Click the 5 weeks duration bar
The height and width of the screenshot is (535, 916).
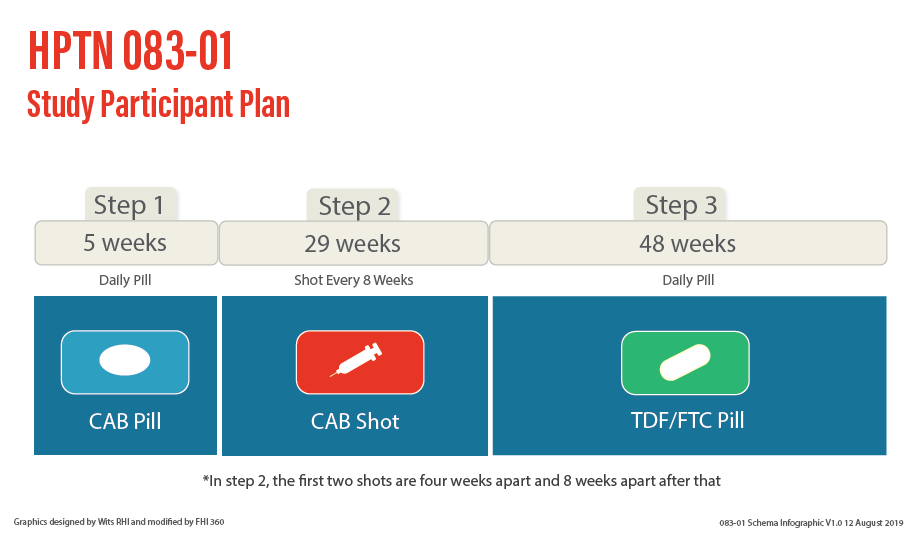click(x=126, y=243)
